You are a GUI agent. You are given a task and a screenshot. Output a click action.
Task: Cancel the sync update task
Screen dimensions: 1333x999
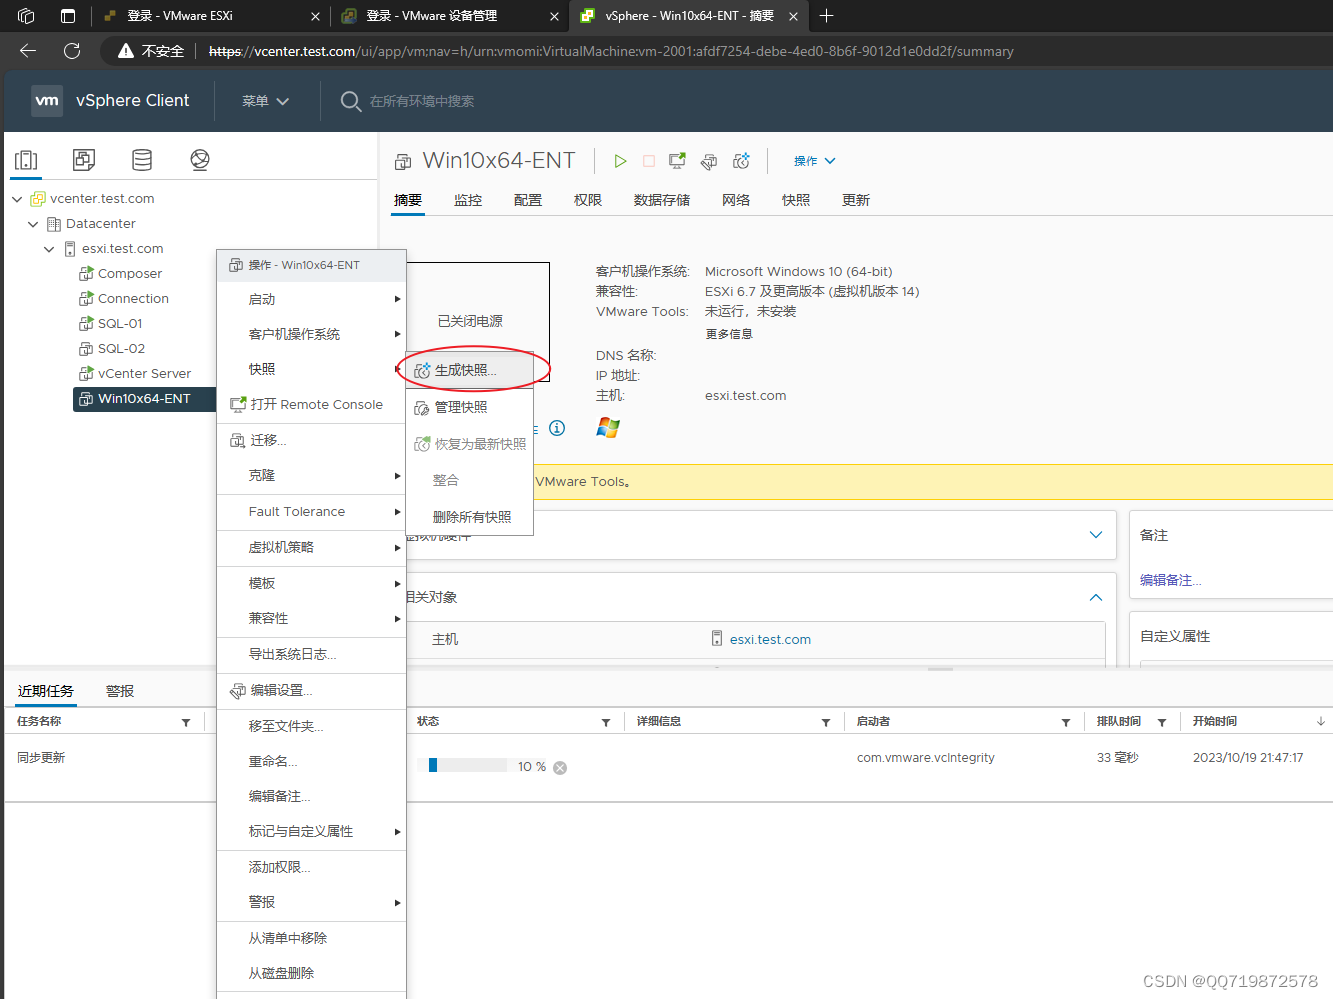pos(560,768)
